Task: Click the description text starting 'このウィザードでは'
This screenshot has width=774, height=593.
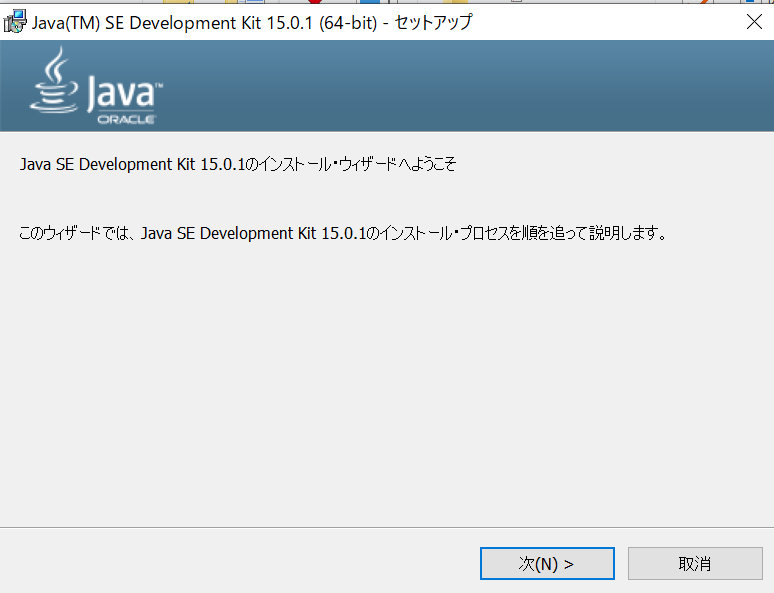Action: point(343,233)
